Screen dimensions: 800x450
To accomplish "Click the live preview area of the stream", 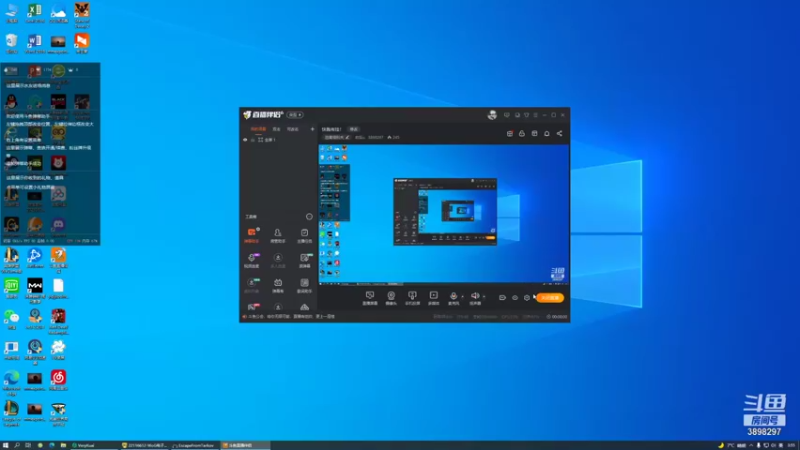I will [444, 214].
